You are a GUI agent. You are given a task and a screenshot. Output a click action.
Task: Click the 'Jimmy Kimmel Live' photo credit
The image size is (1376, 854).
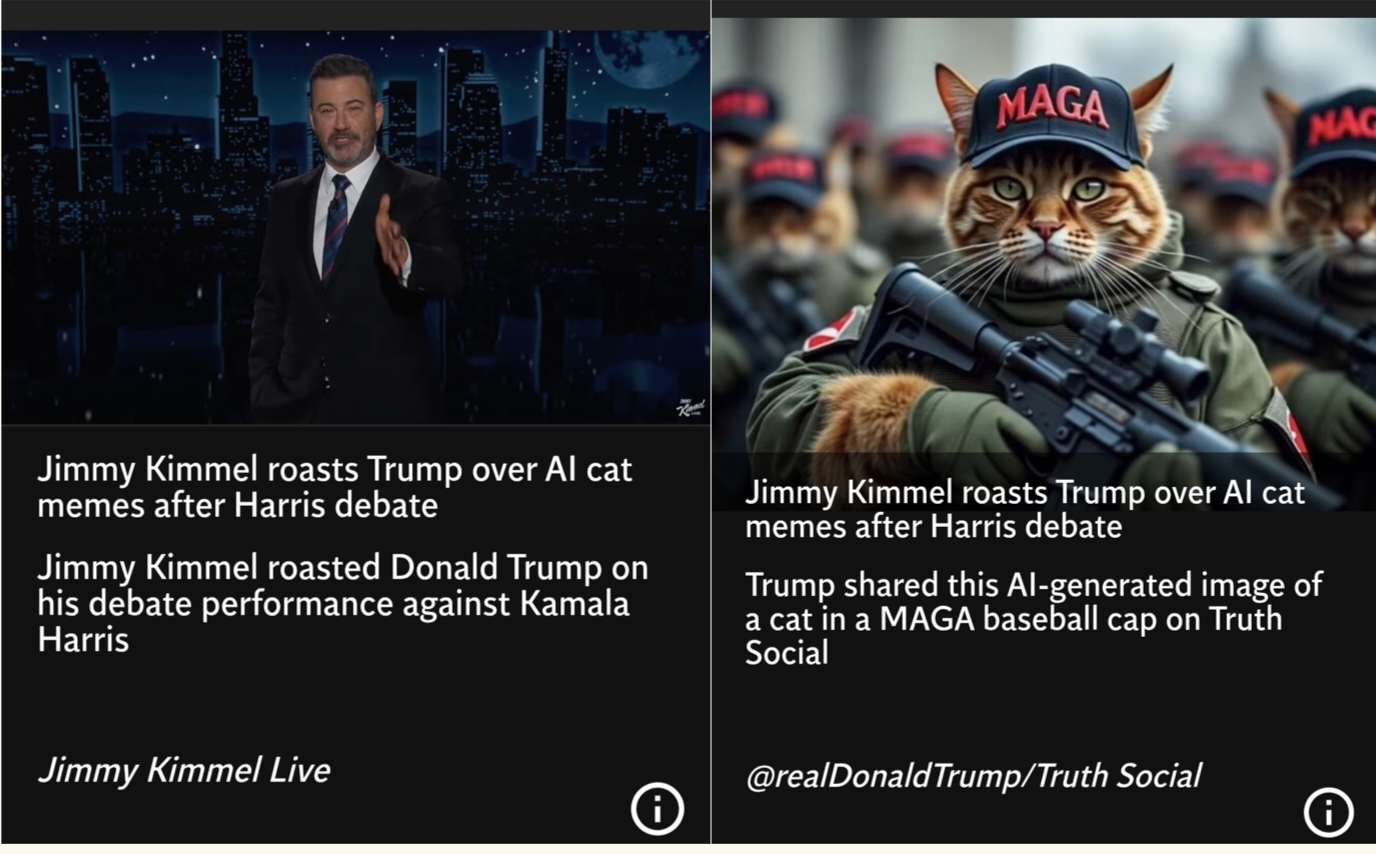pos(184,770)
